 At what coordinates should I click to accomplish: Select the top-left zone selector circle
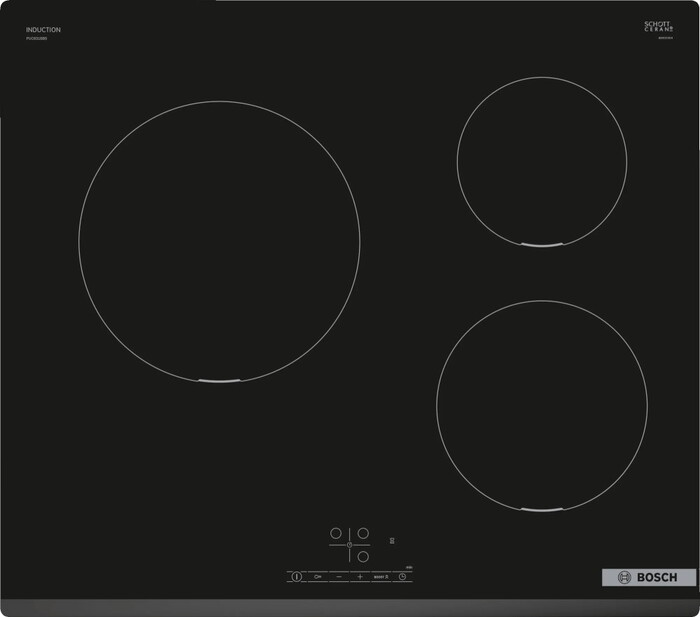tap(336, 534)
